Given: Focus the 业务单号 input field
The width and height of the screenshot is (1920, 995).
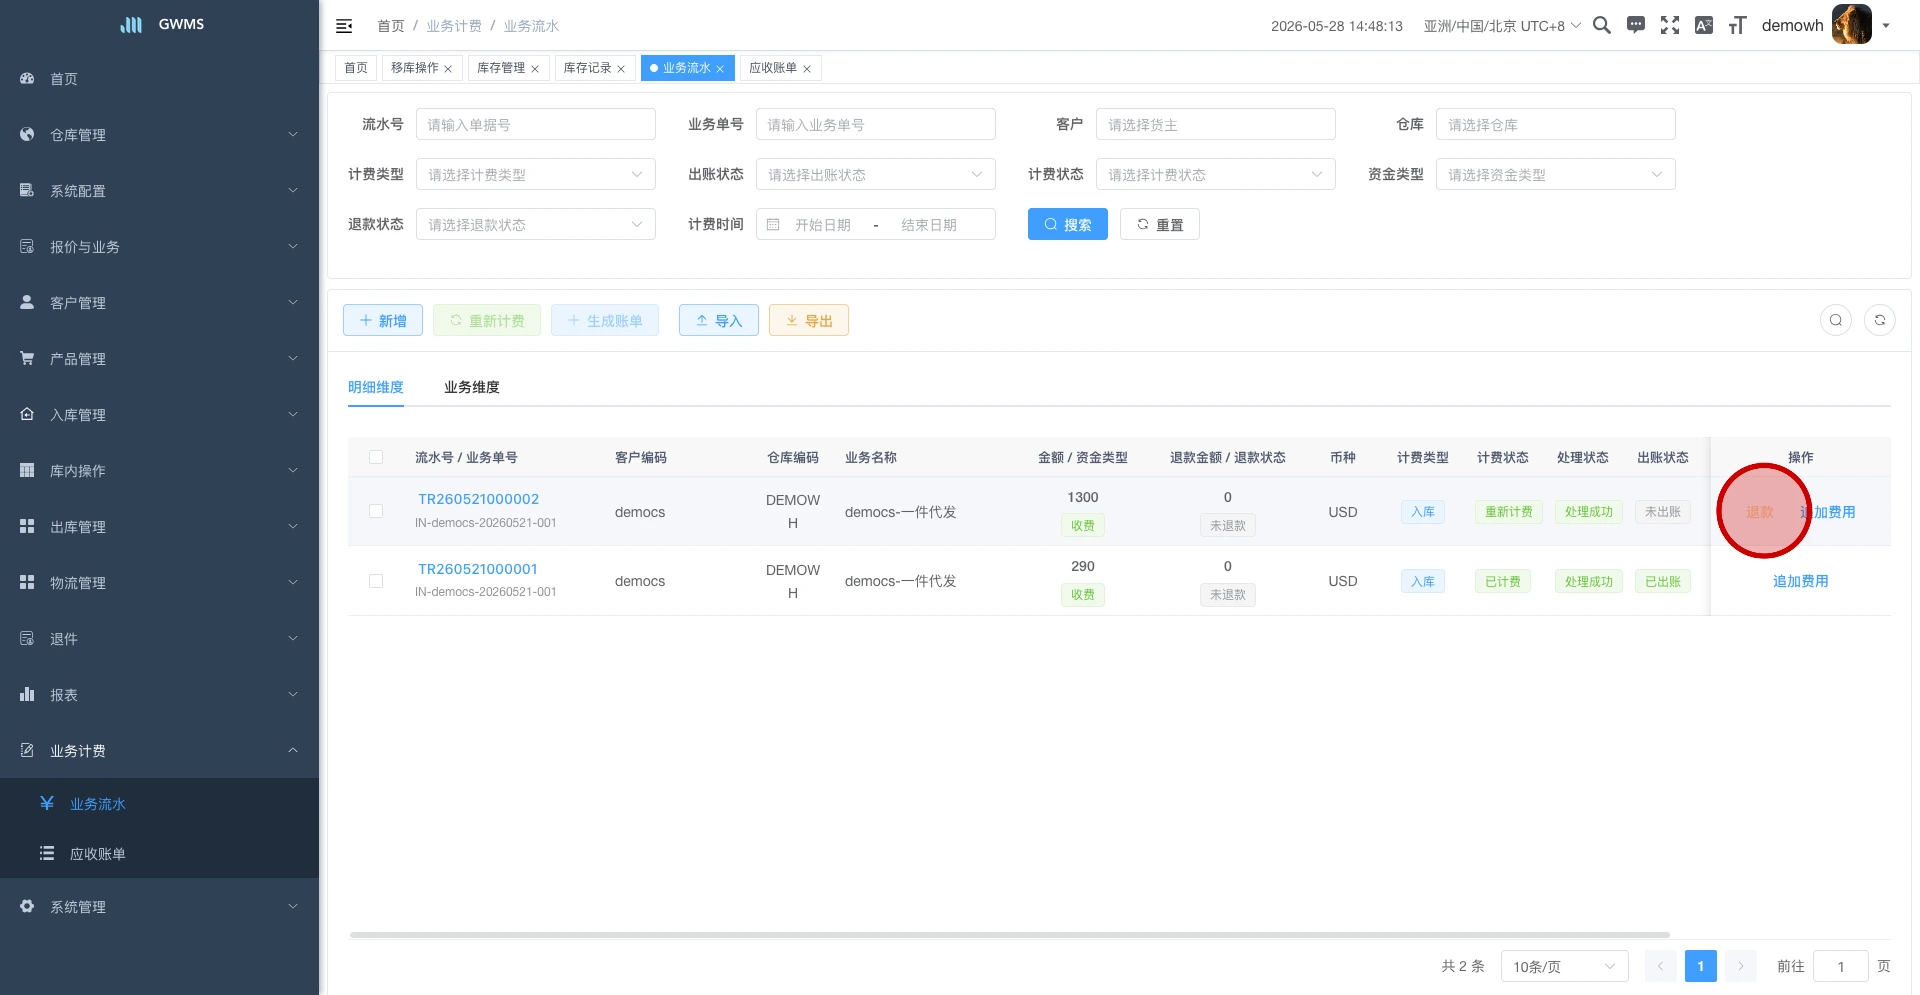Looking at the screenshot, I should point(876,124).
